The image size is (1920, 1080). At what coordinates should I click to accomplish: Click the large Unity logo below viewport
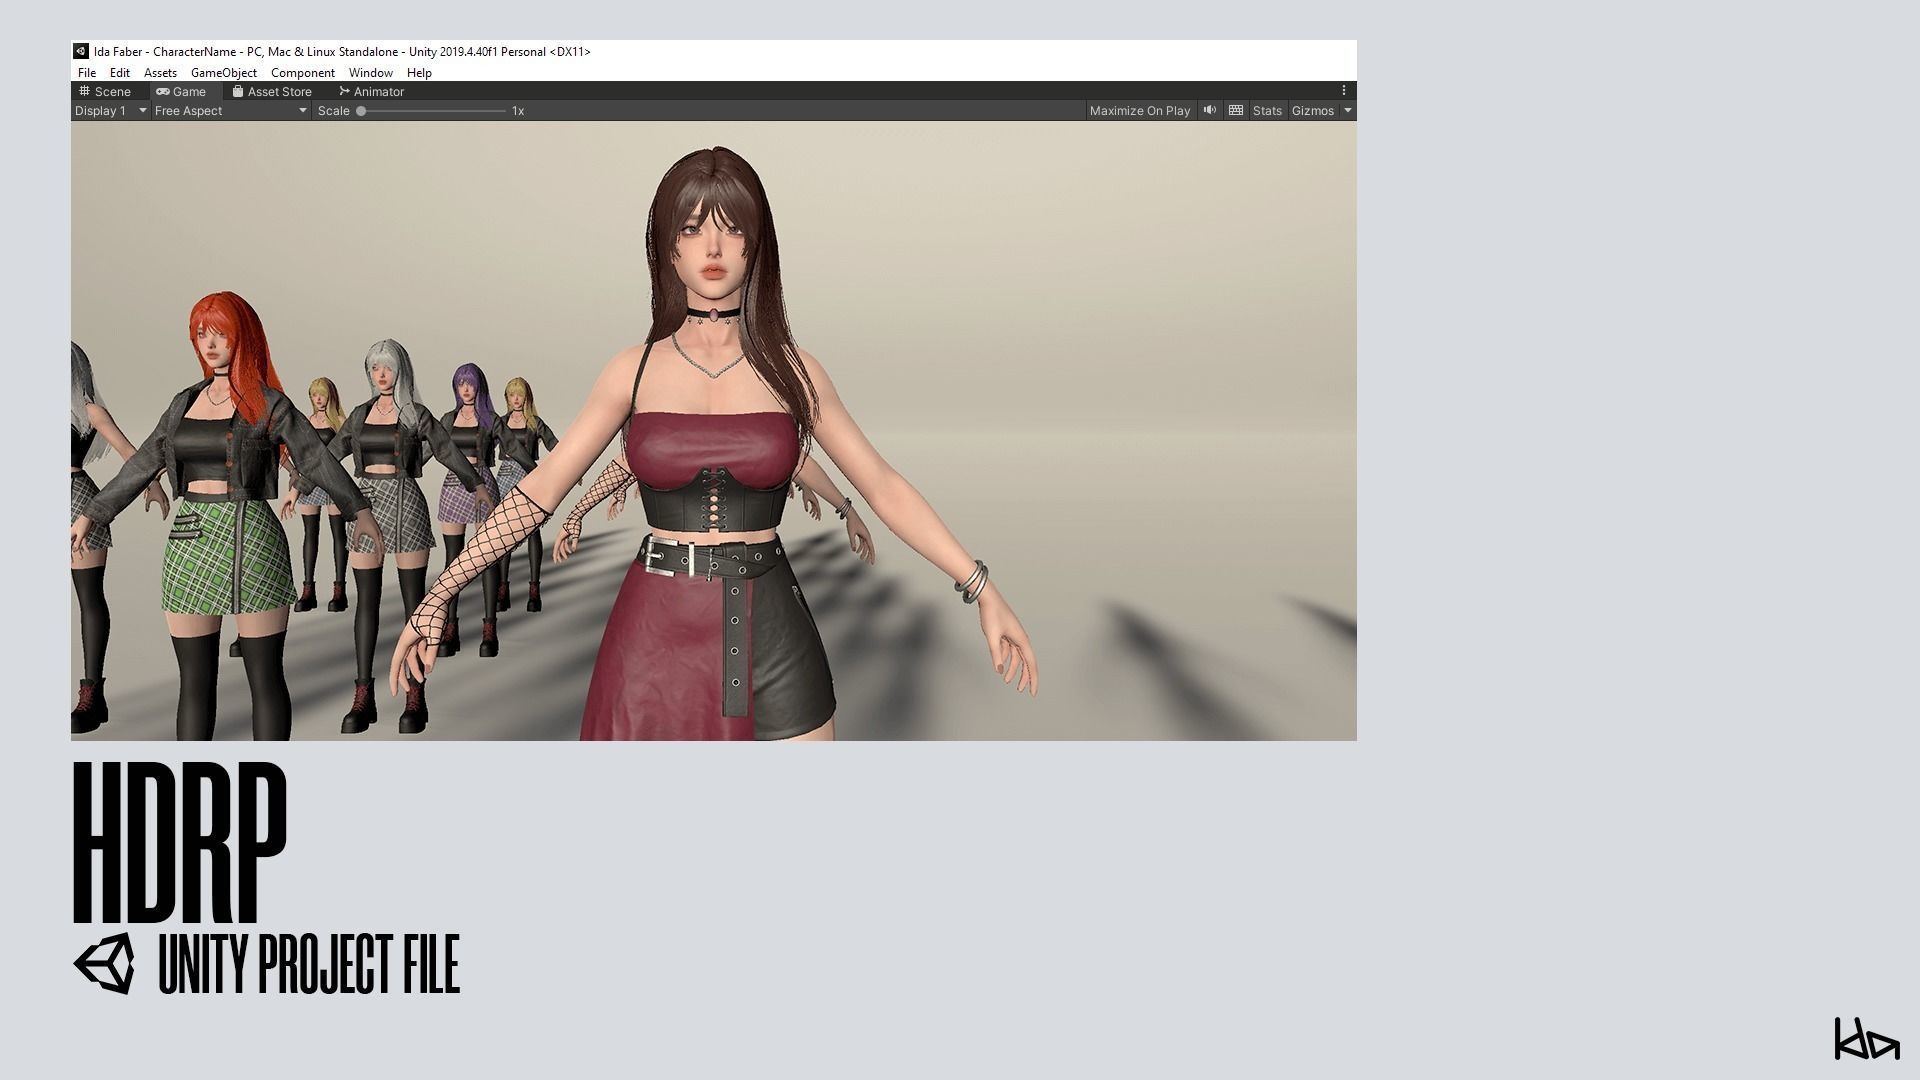tap(104, 963)
